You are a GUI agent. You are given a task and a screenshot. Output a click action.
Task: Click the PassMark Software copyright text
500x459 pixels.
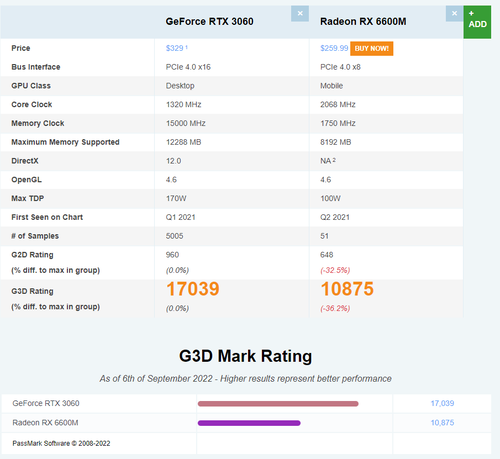[61, 443]
